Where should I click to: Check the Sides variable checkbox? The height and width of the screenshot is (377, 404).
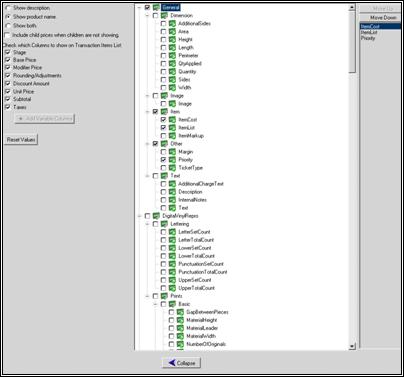(163, 80)
